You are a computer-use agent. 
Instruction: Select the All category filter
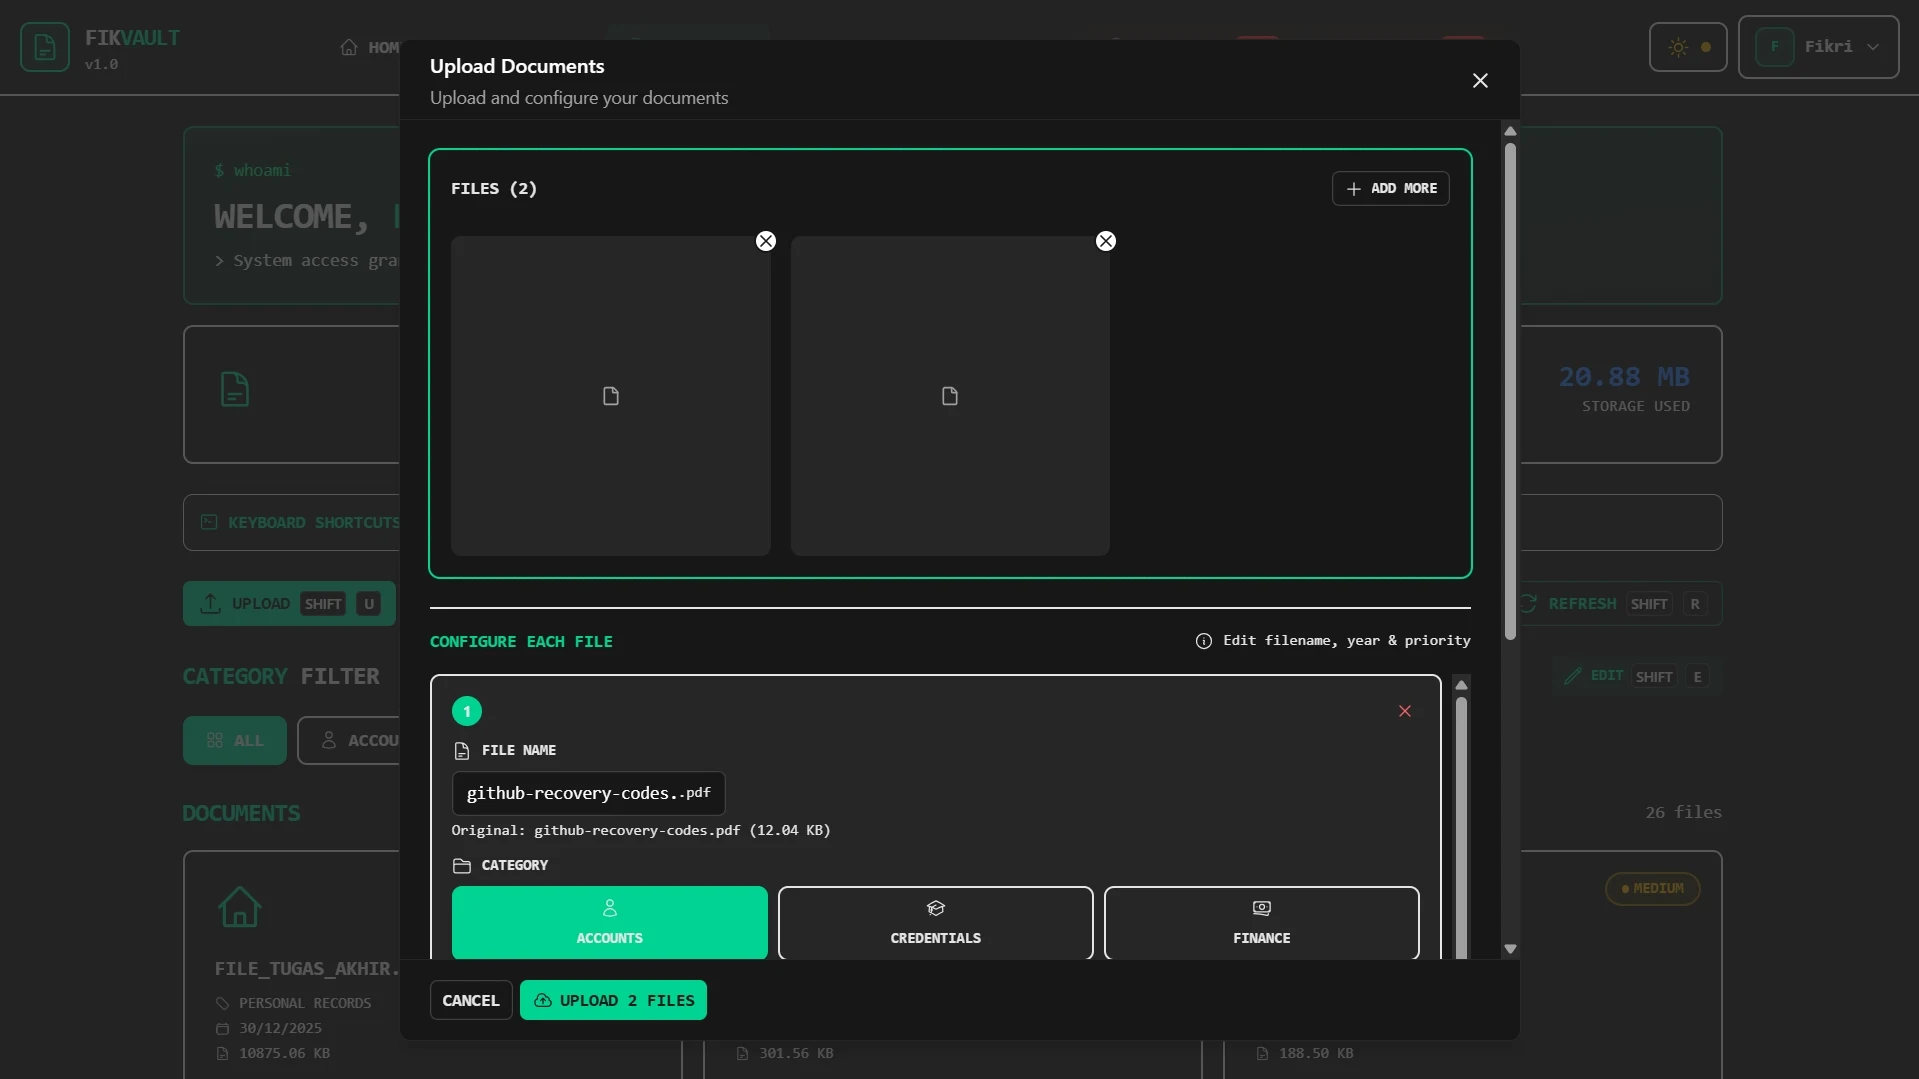pyautogui.click(x=235, y=741)
